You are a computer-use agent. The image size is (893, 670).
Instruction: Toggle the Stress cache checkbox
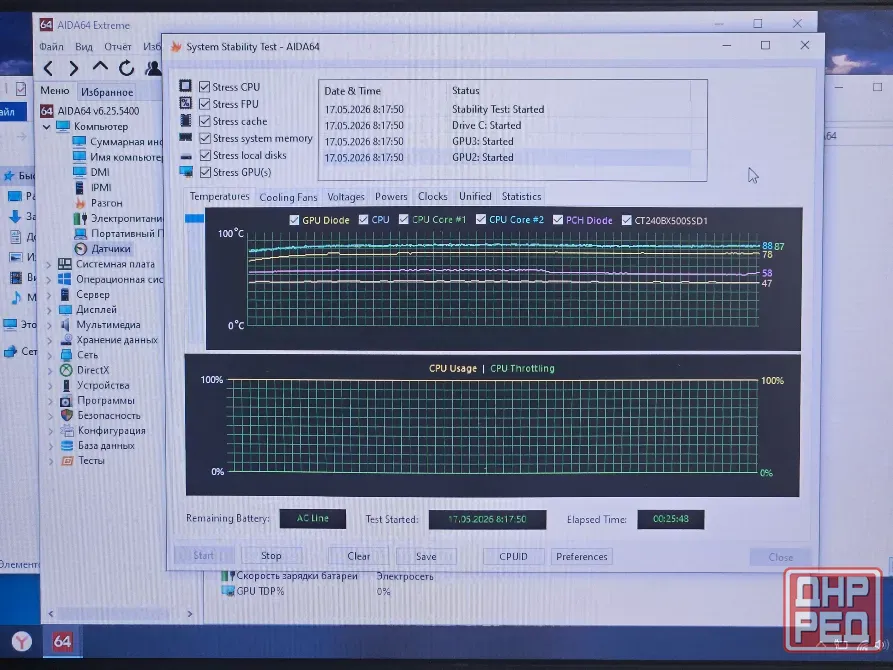pos(204,121)
